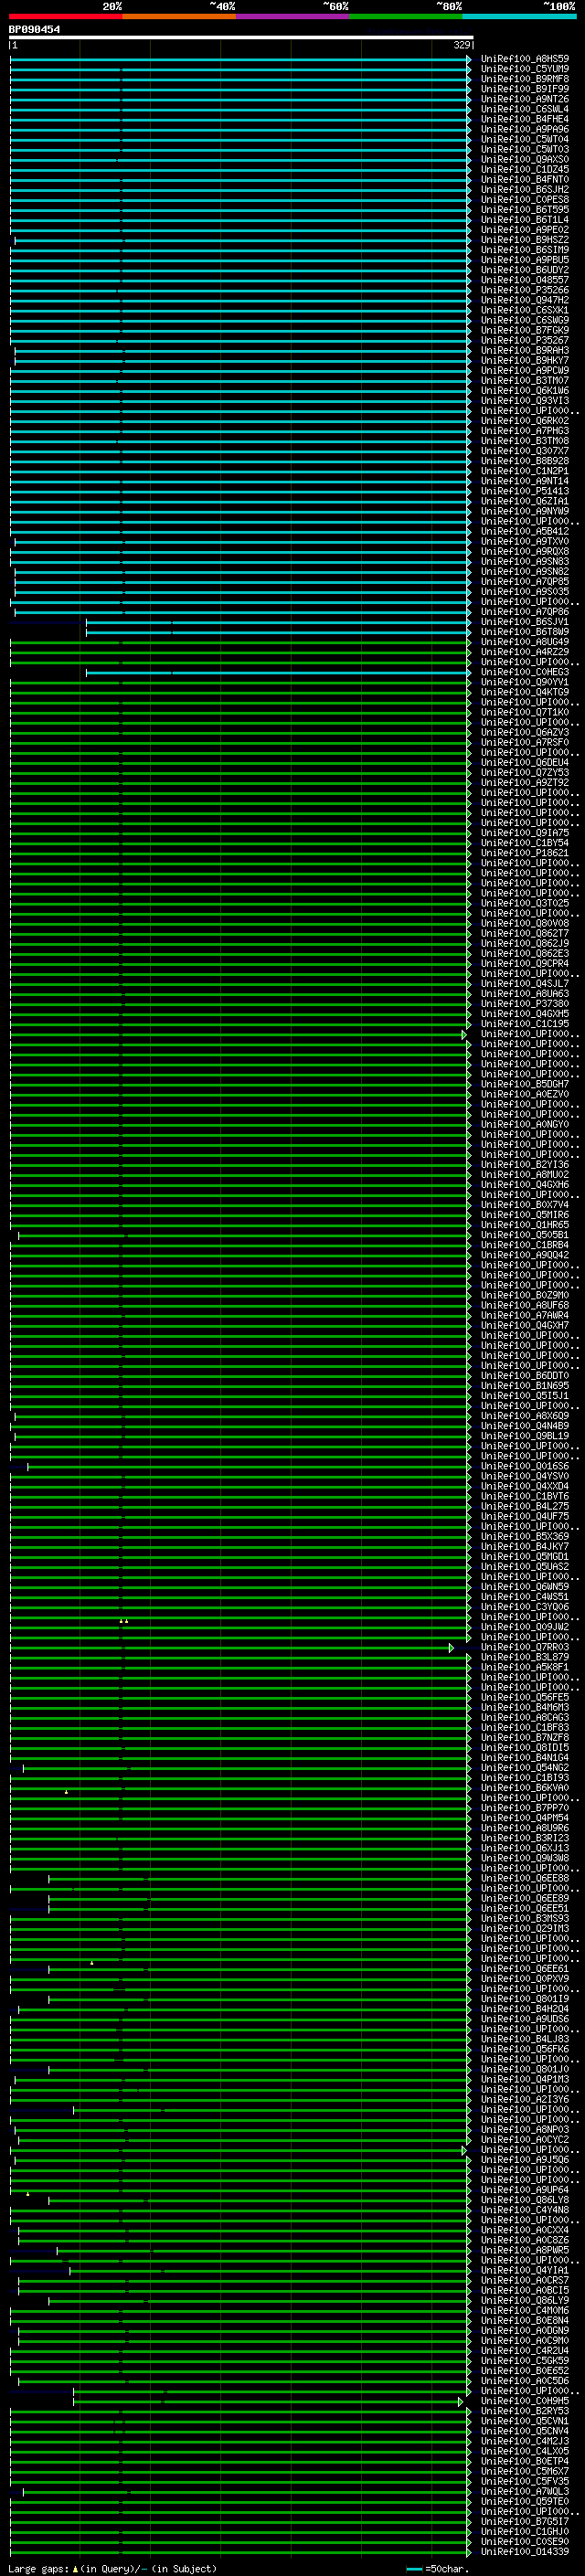Click the UniRef100_C6SWL4 hit label
This screenshot has width=585, height=2576.
525,109
